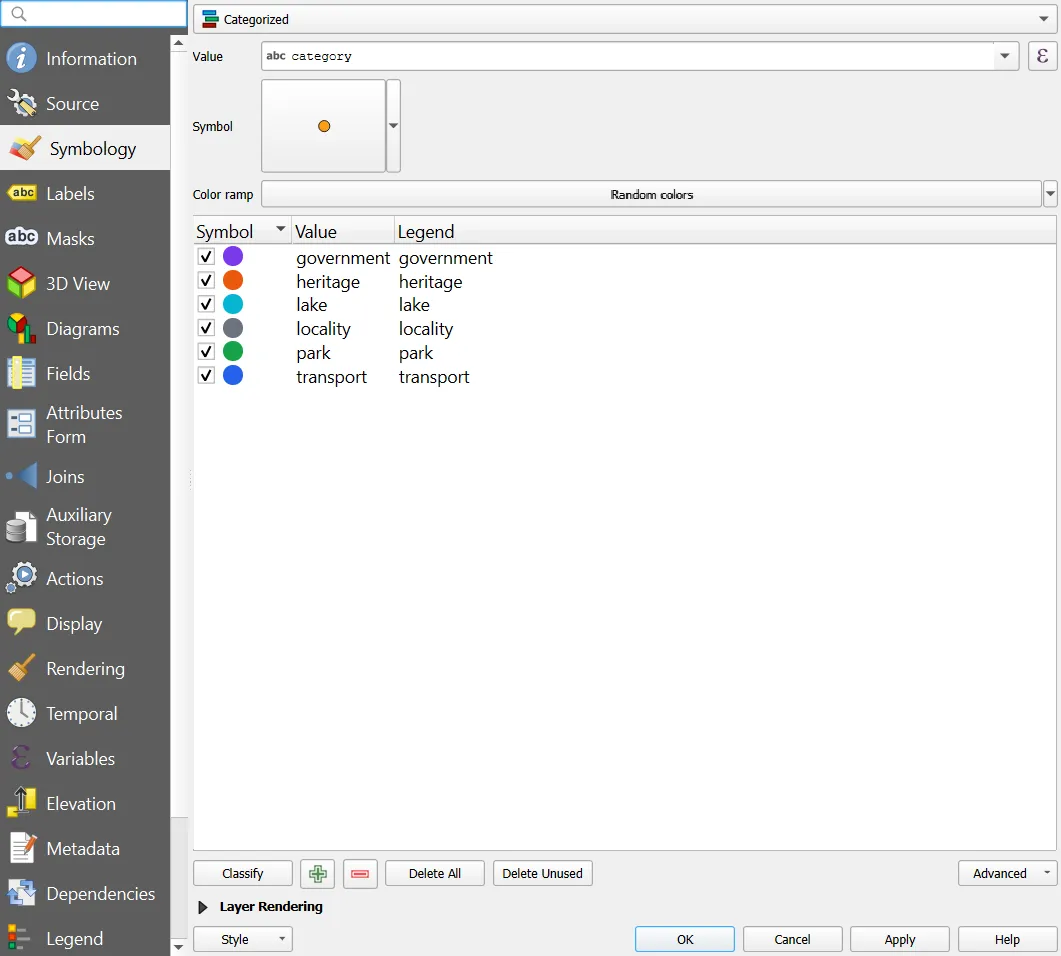Disable the transport category checkbox
Screen dimensions: 1061x956
(x=206, y=375)
